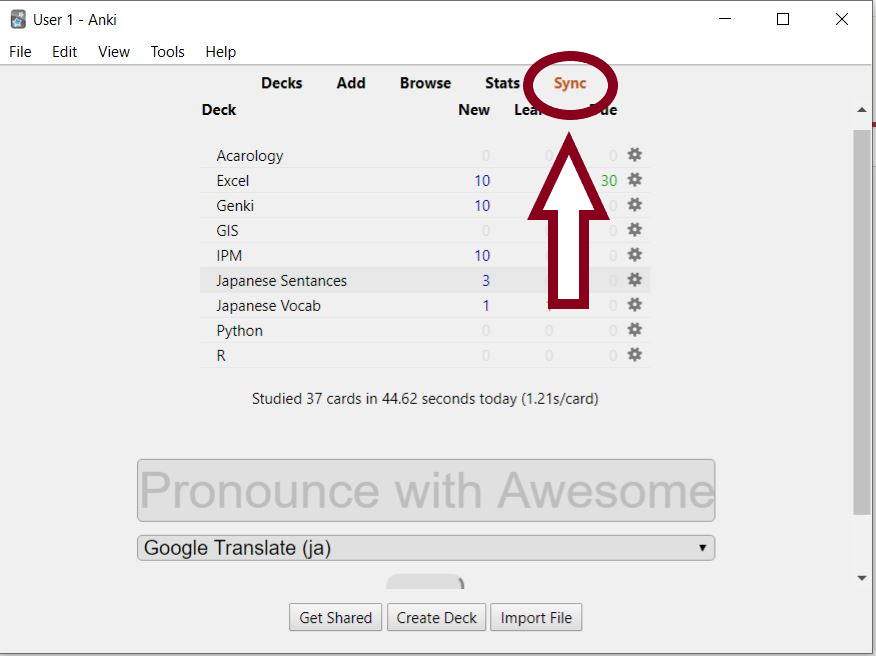Screen dimensions: 876x656
Task: Open Genki deck options gear
Action: 634,205
